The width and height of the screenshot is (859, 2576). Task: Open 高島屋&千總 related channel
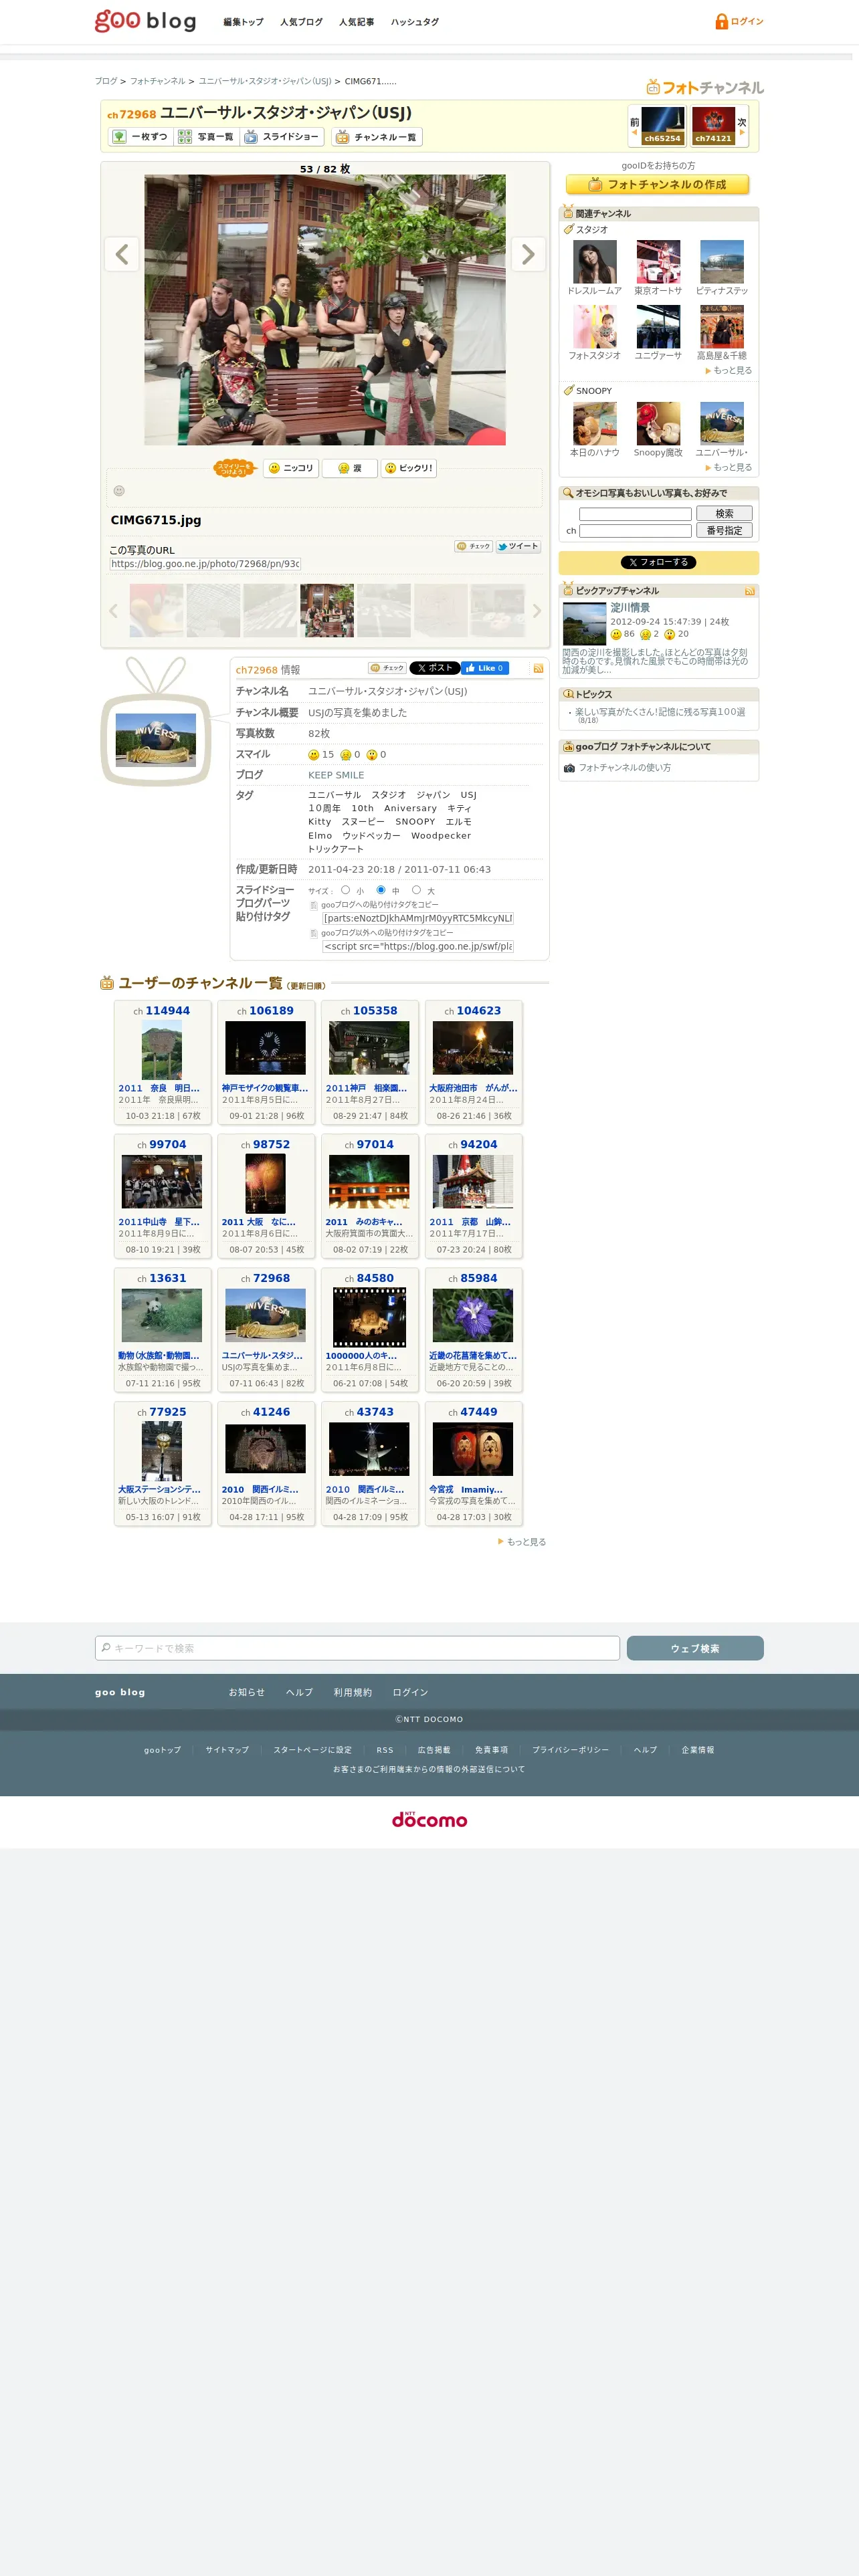click(x=721, y=327)
